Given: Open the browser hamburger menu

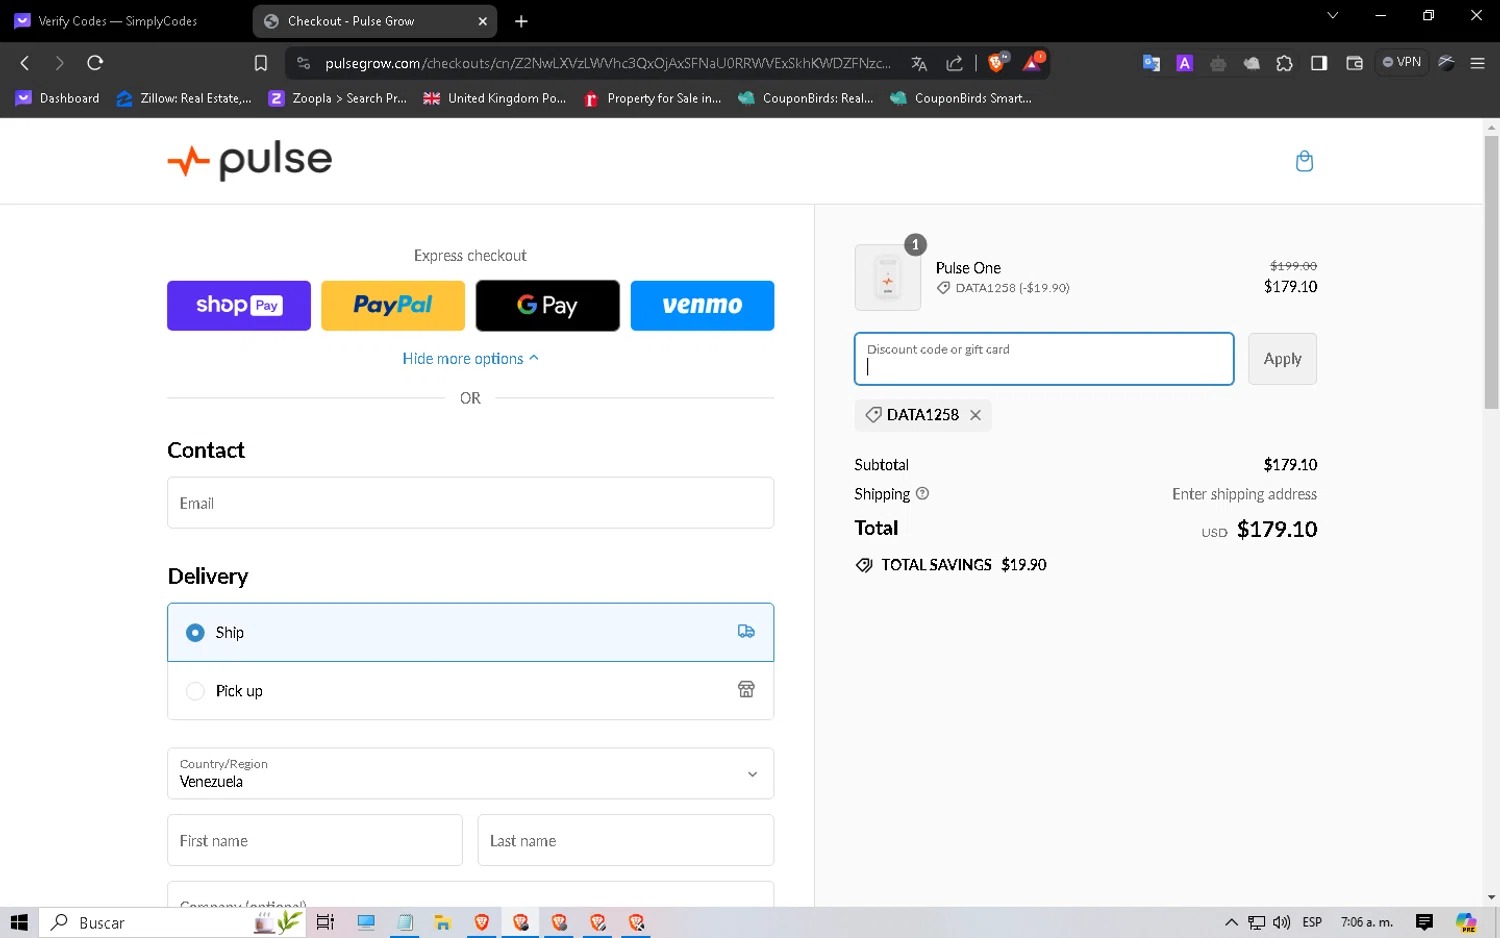Looking at the screenshot, I should point(1477,63).
